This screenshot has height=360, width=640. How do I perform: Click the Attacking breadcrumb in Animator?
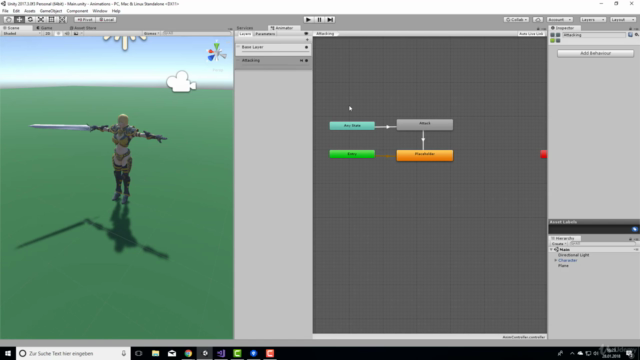325,33
